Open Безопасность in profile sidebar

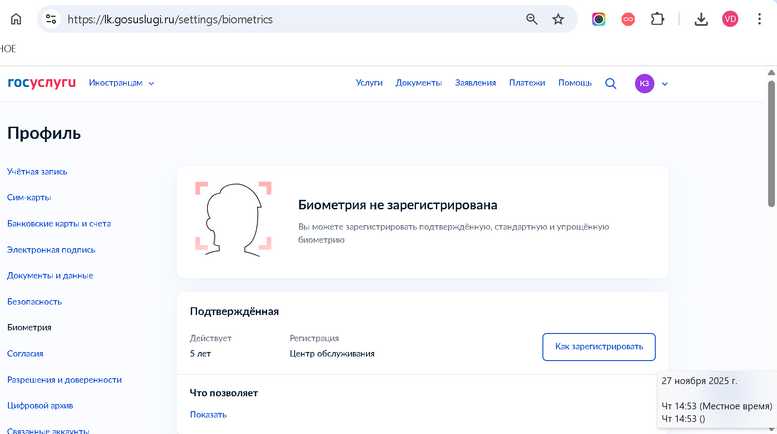34,301
